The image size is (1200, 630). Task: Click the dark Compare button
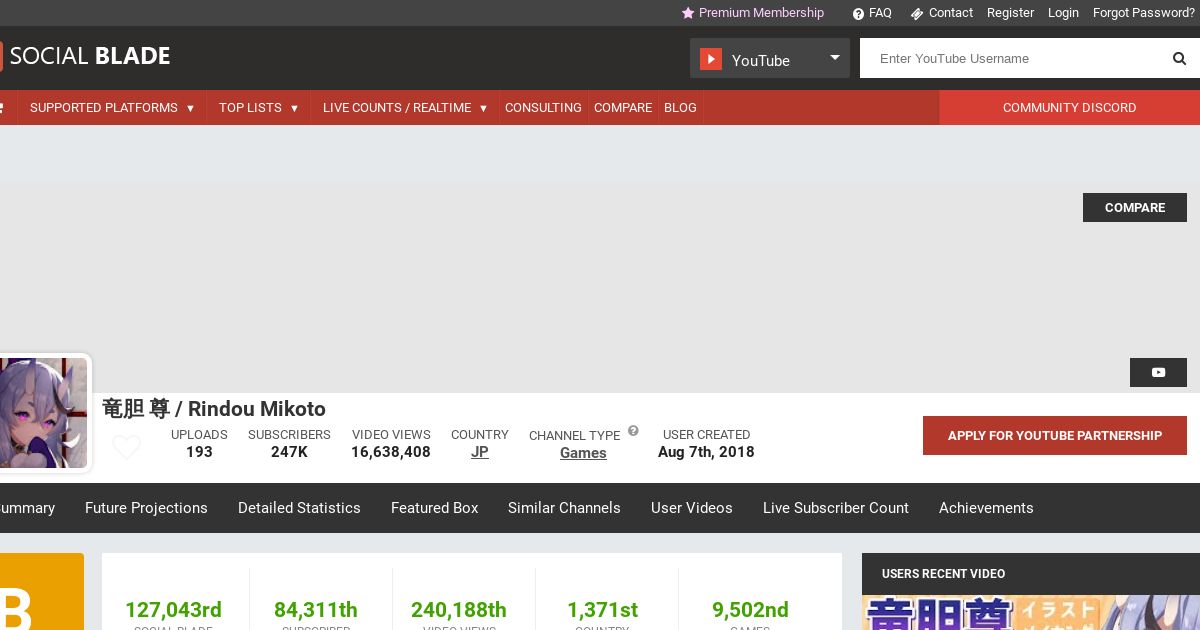point(1135,208)
